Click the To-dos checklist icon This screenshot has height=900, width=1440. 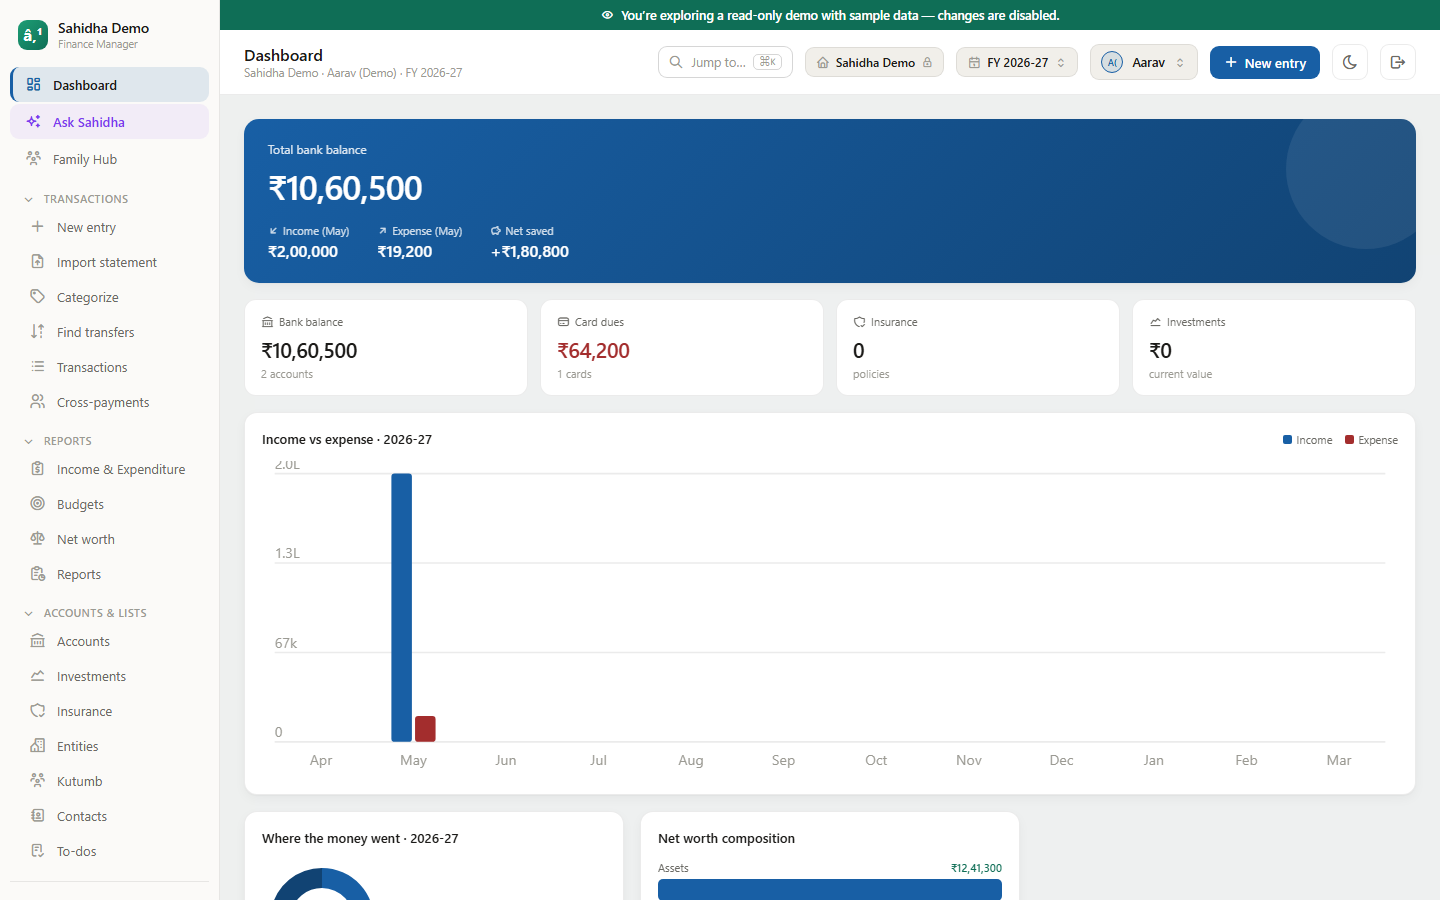(x=38, y=851)
